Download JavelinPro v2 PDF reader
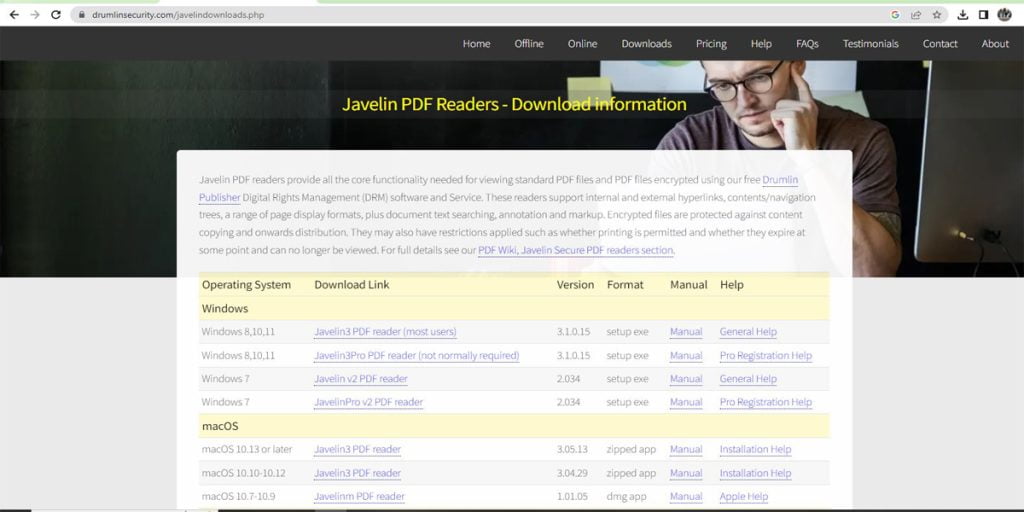This screenshot has width=1024, height=512. point(368,402)
